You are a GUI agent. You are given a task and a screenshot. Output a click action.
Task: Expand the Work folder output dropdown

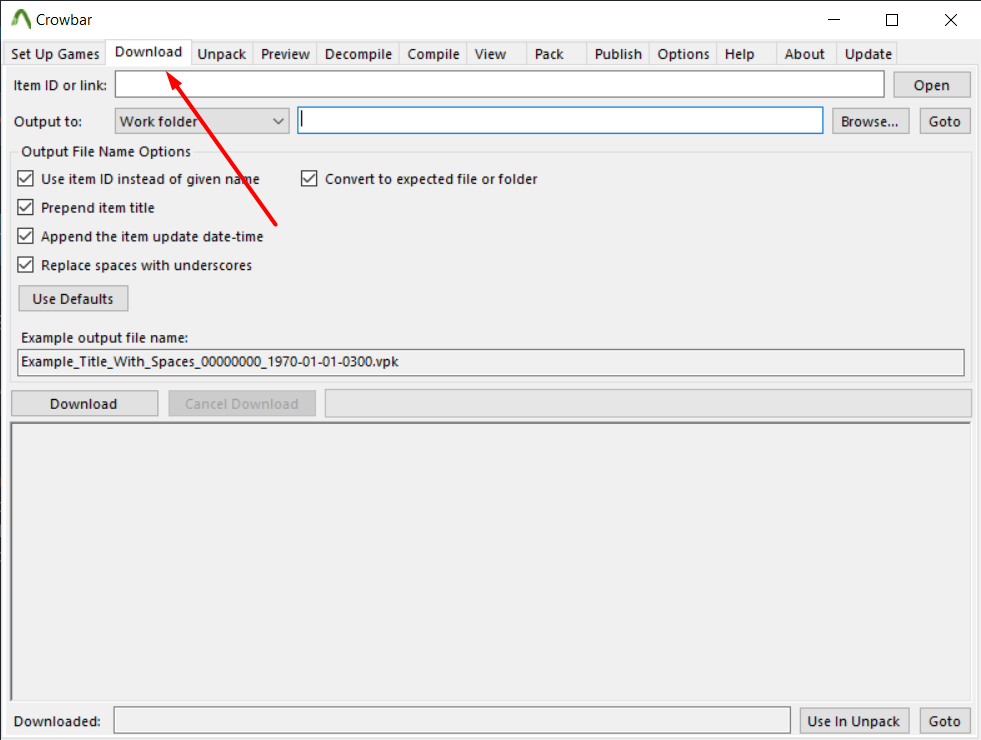pos(201,121)
